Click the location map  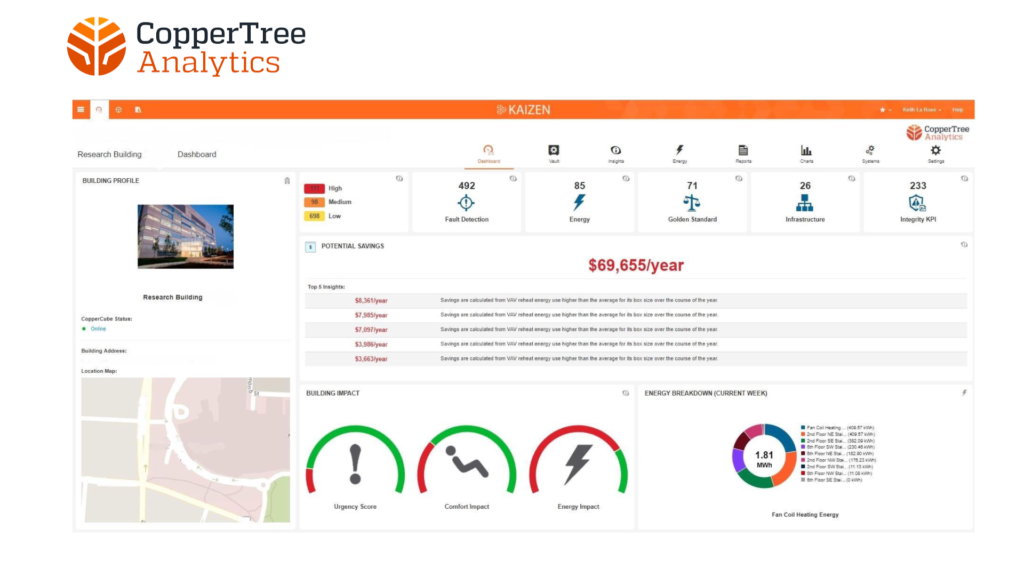coord(185,449)
